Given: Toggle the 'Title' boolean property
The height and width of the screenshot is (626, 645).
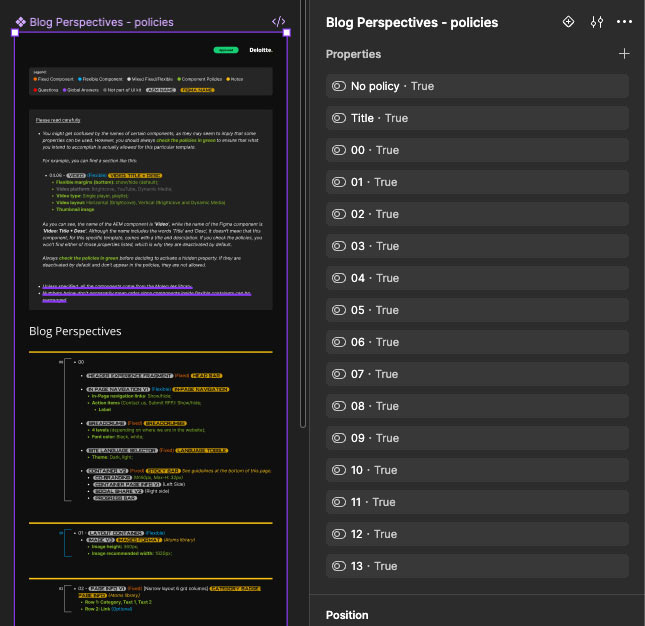Looking at the screenshot, I should coord(339,119).
